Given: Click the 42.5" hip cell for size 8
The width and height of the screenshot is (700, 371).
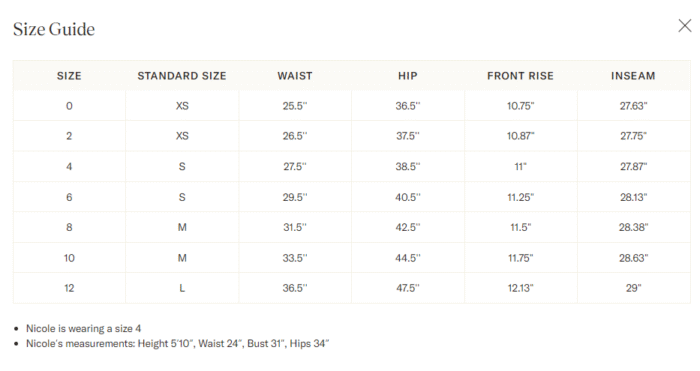Looking at the screenshot, I should [408, 227].
